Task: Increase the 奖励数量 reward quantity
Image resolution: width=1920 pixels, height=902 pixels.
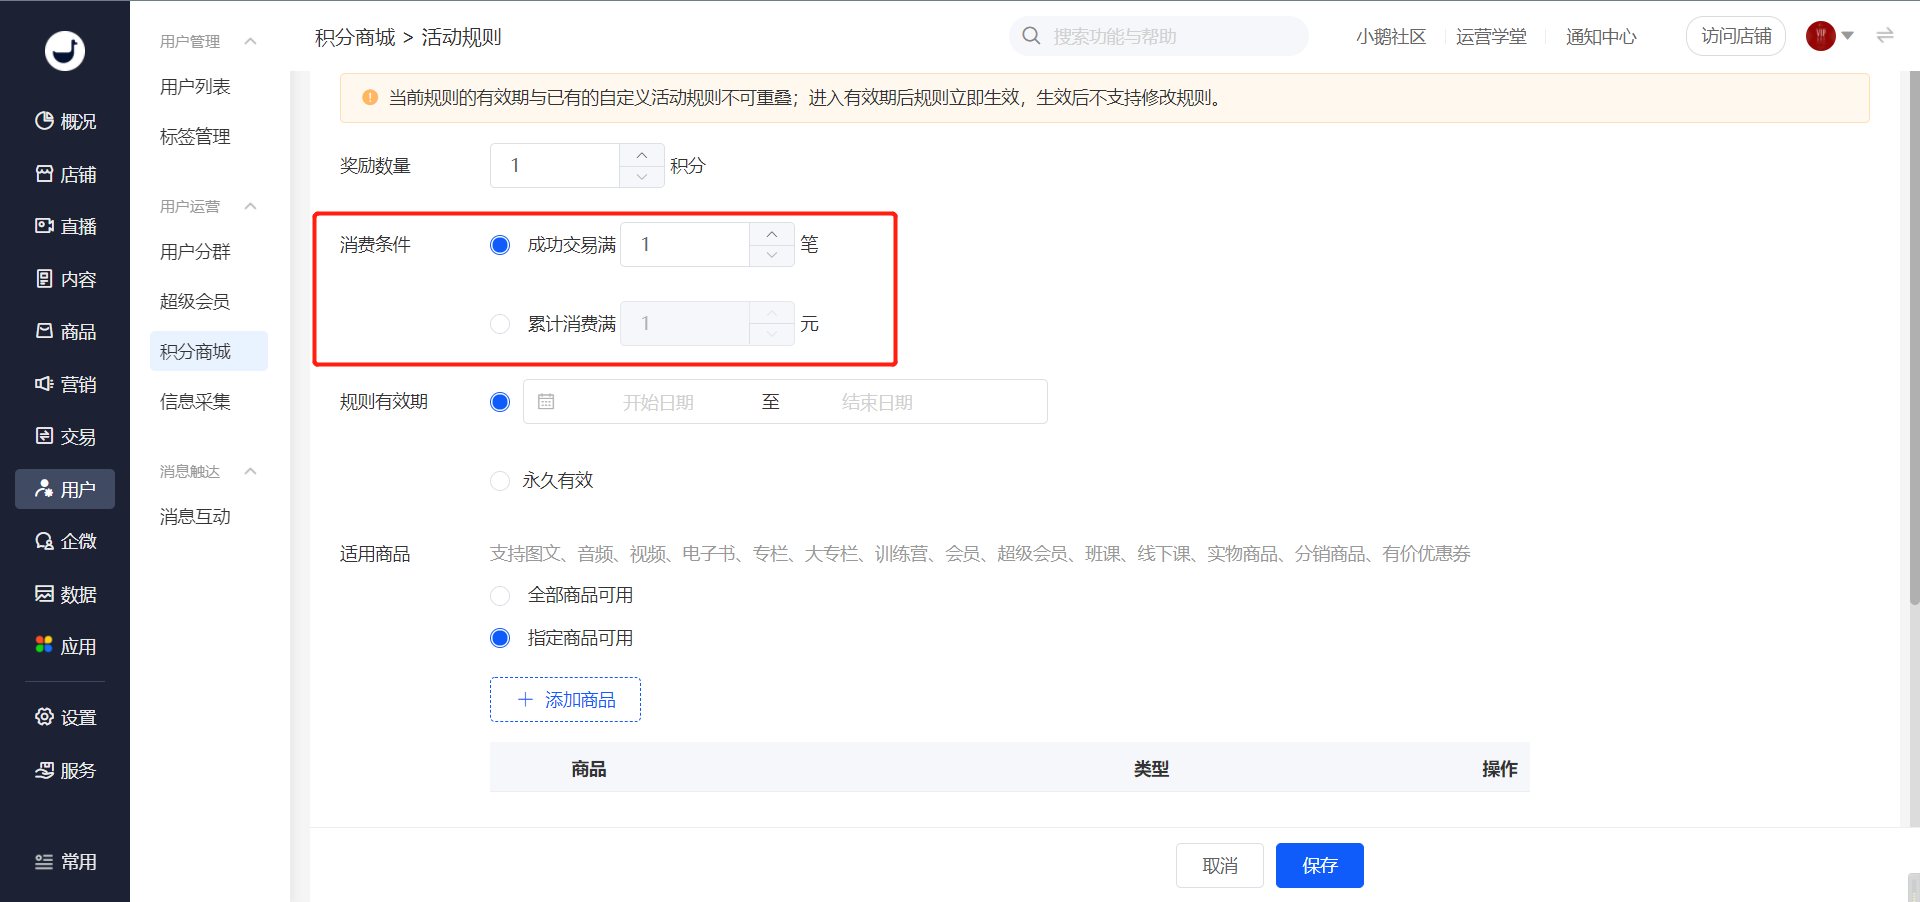Action: tap(642, 155)
